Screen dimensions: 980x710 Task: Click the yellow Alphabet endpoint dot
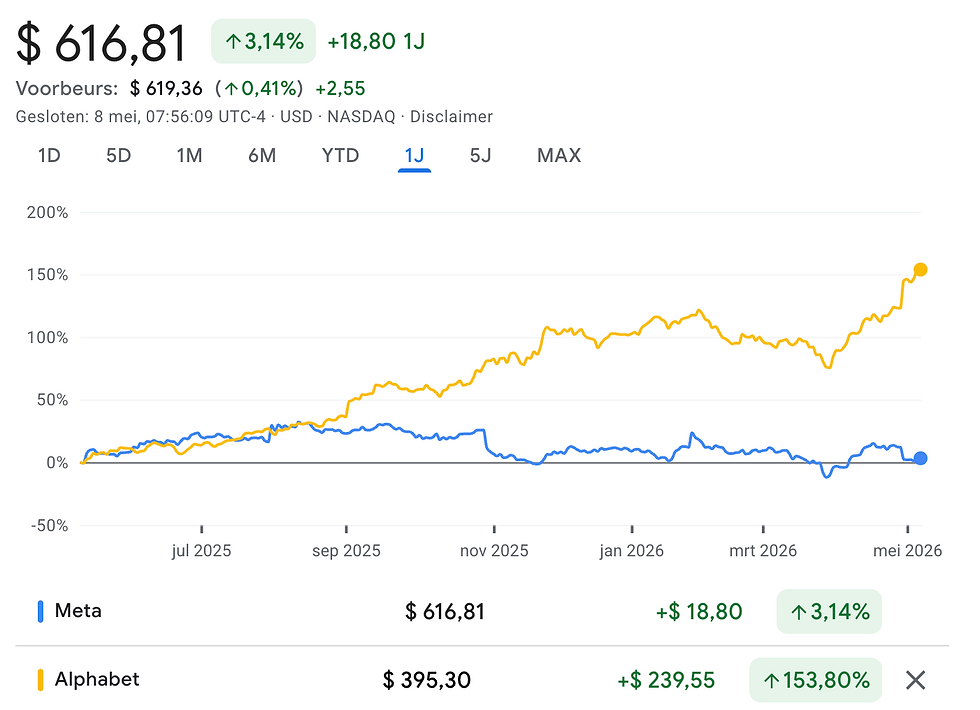tap(920, 270)
